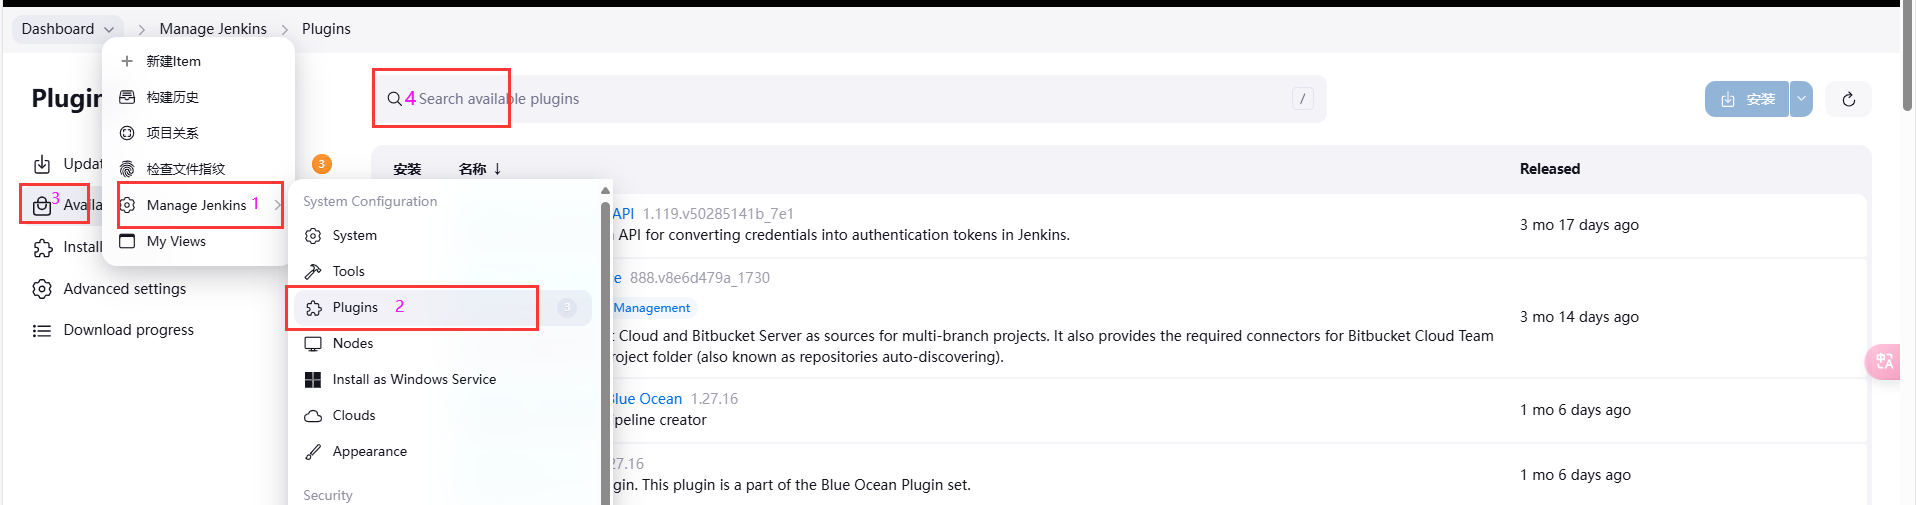Click the 安装 install button
The height and width of the screenshot is (505, 1916).
click(x=1747, y=99)
